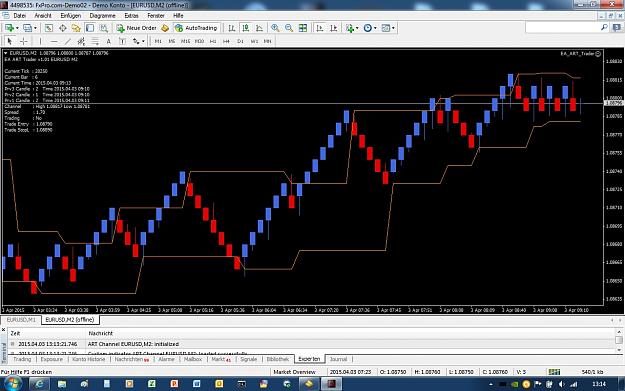
Task: Open the Konto Historie terminal tab
Action: point(88,359)
